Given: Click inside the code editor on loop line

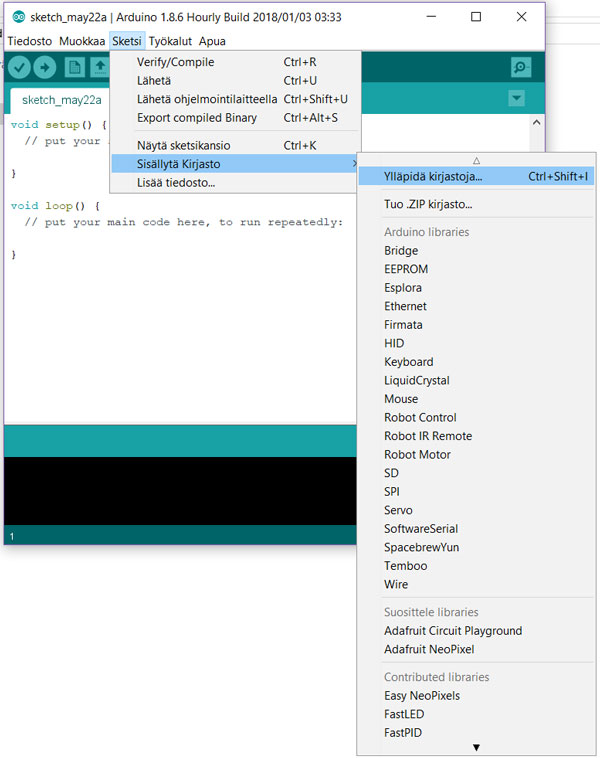Looking at the screenshot, I should (60, 206).
